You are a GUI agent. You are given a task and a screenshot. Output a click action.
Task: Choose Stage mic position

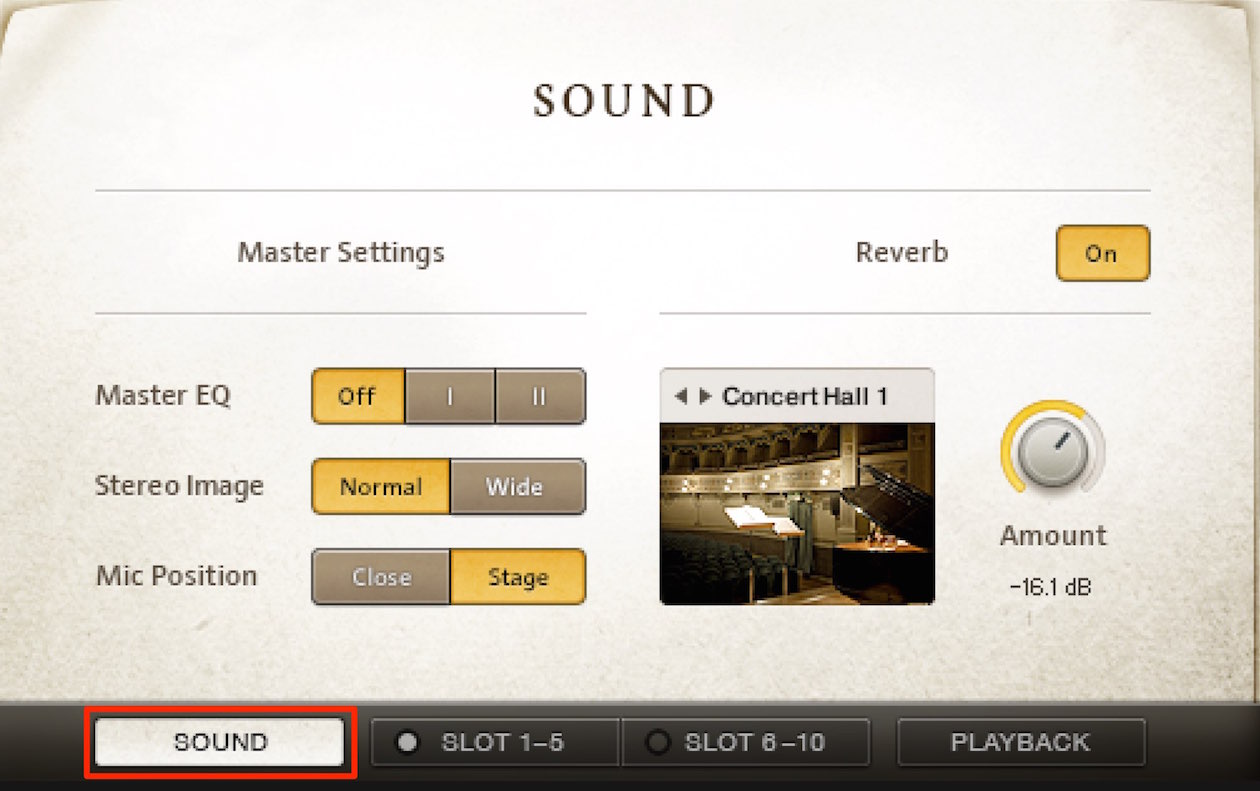pyautogui.click(x=518, y=577)
